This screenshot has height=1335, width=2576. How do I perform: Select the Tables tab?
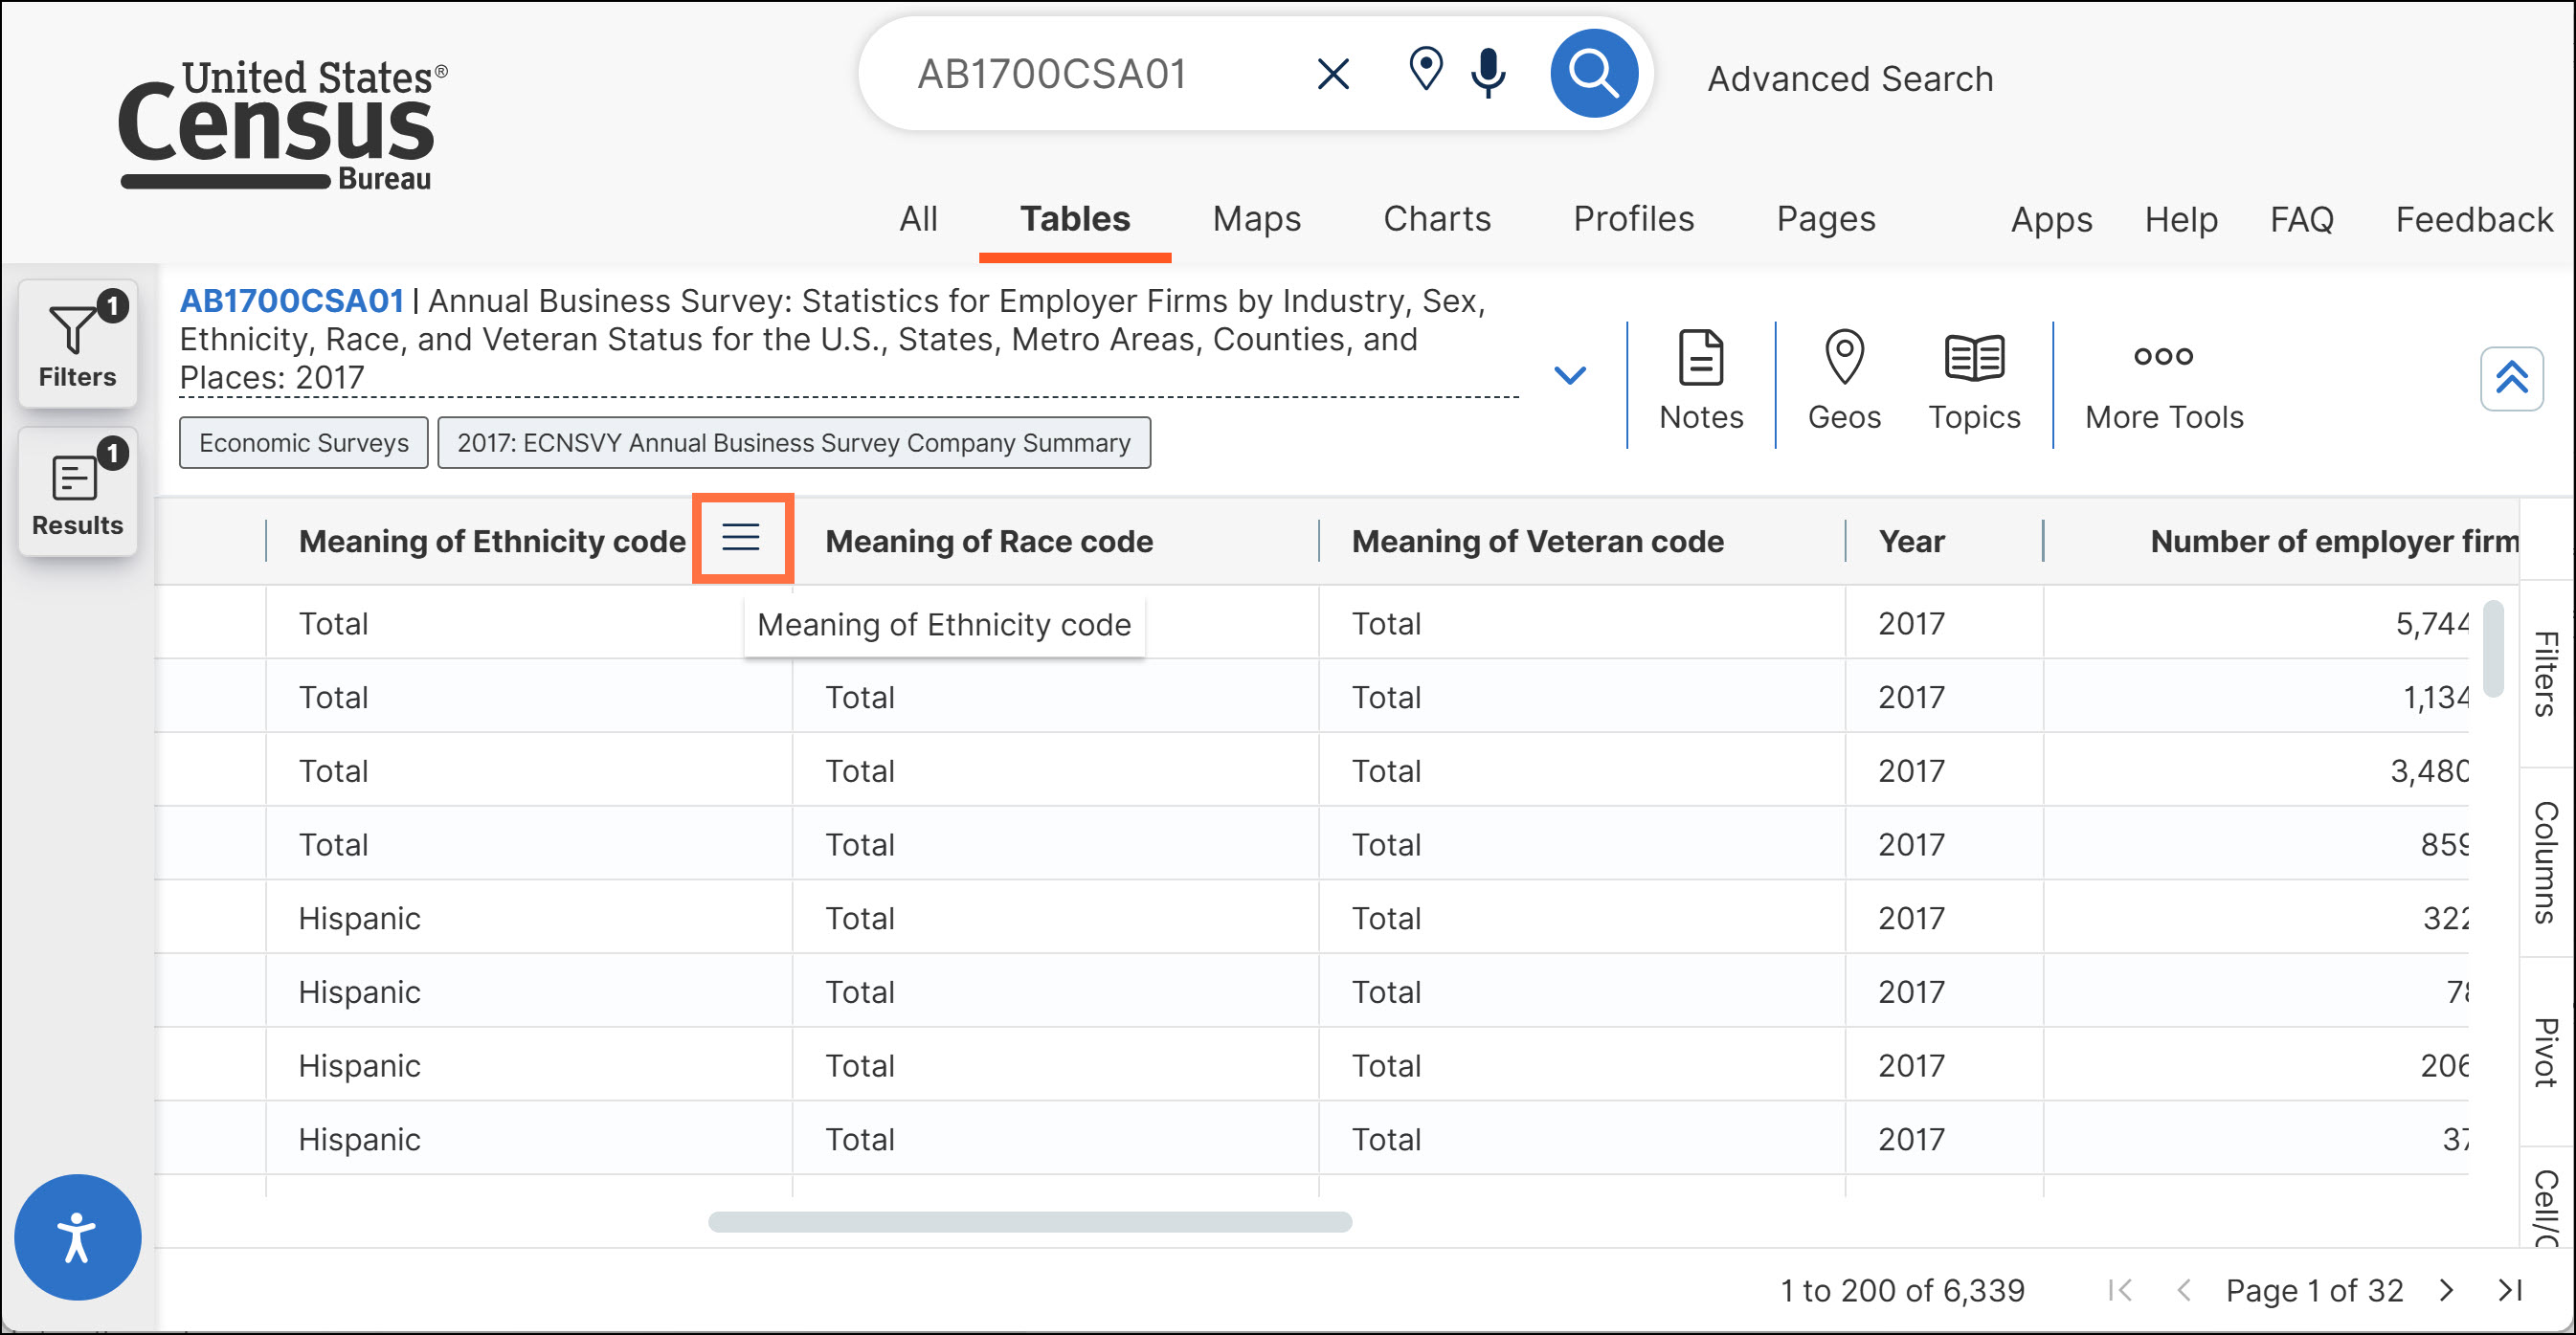pyautogui.click(x=1075, y=219)
